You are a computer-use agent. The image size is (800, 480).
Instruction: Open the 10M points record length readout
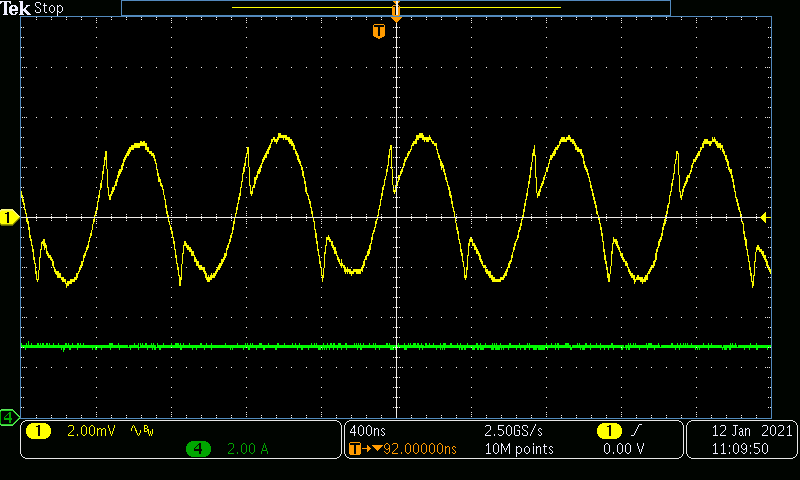coord(518,450)
